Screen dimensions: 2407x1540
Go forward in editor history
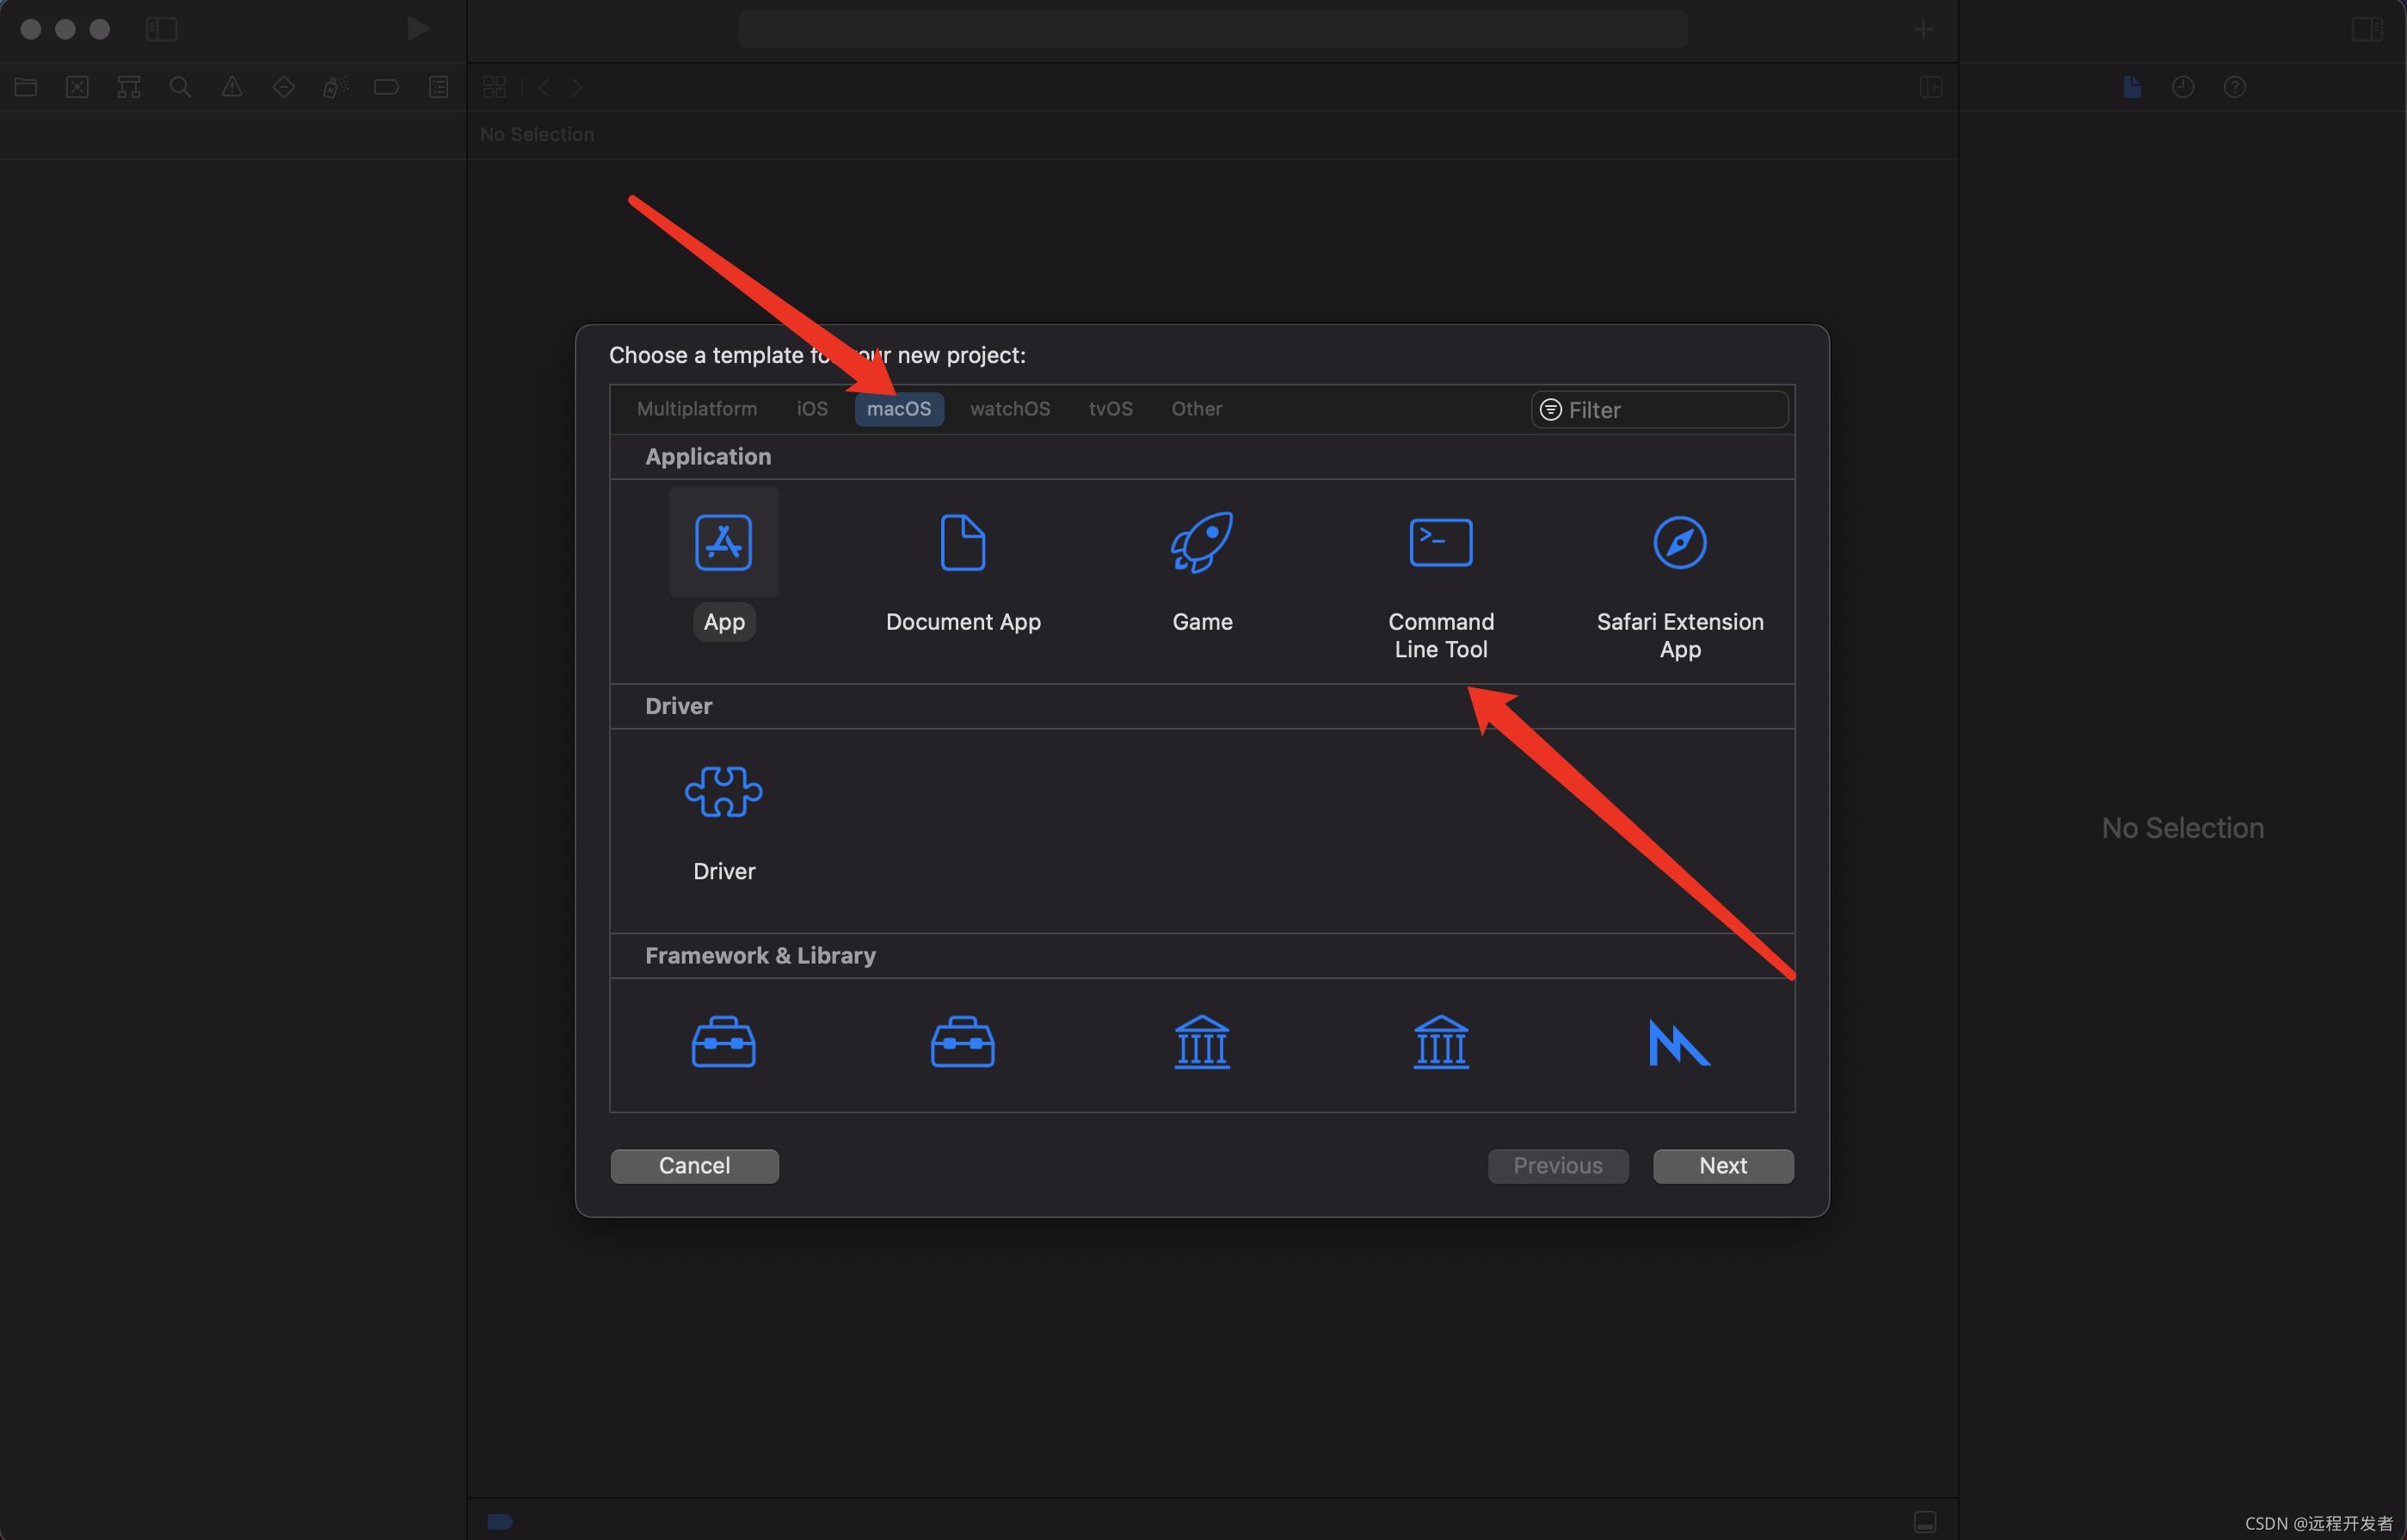(x=577, y=87)
